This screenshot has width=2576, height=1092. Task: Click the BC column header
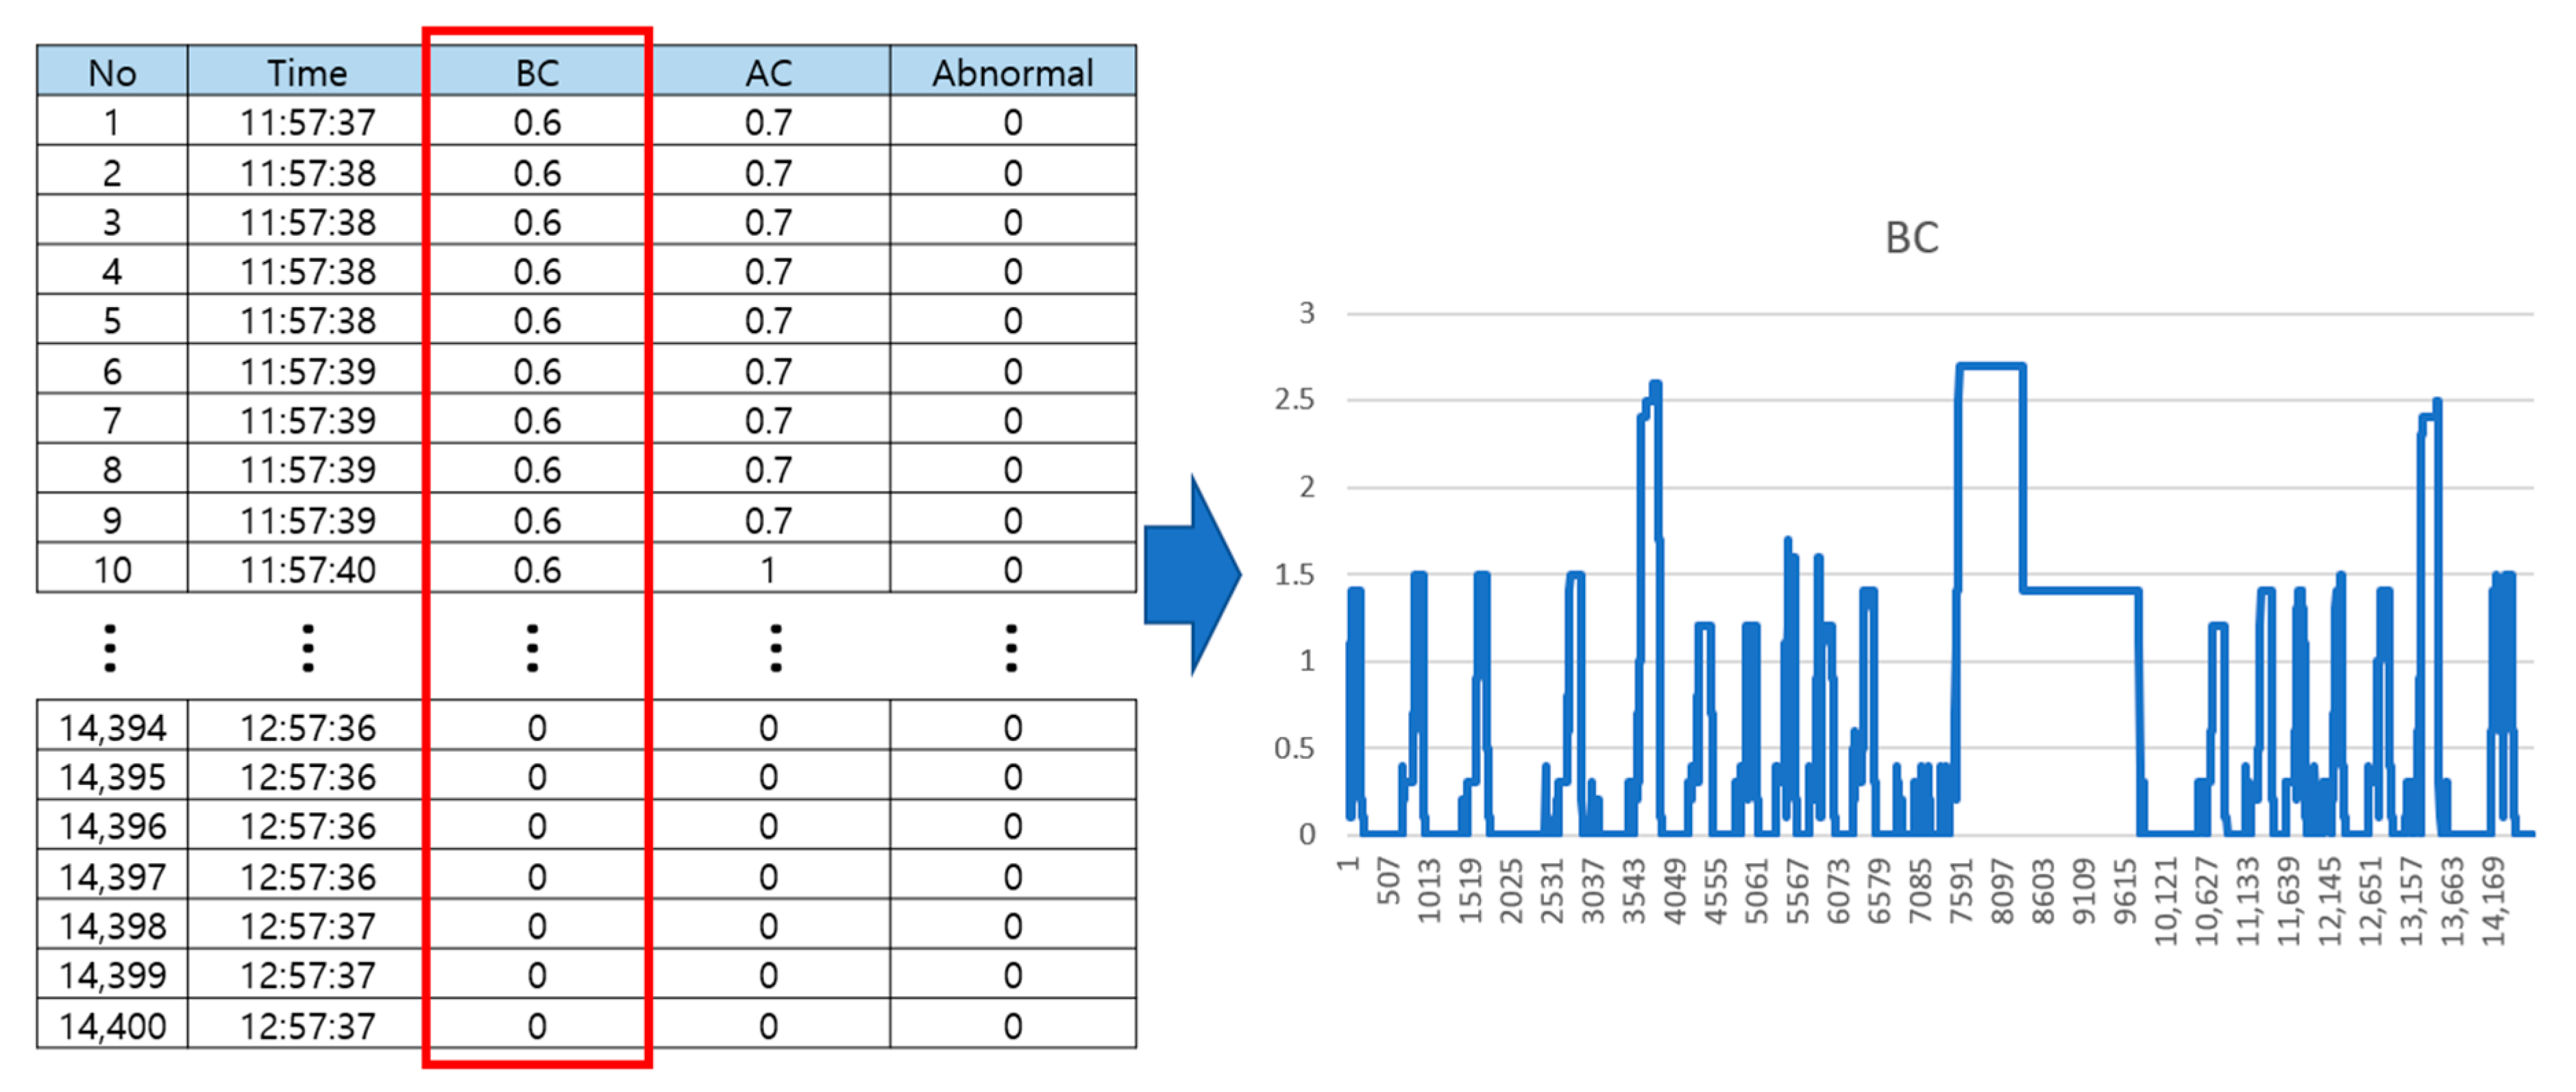click(536, 71)
